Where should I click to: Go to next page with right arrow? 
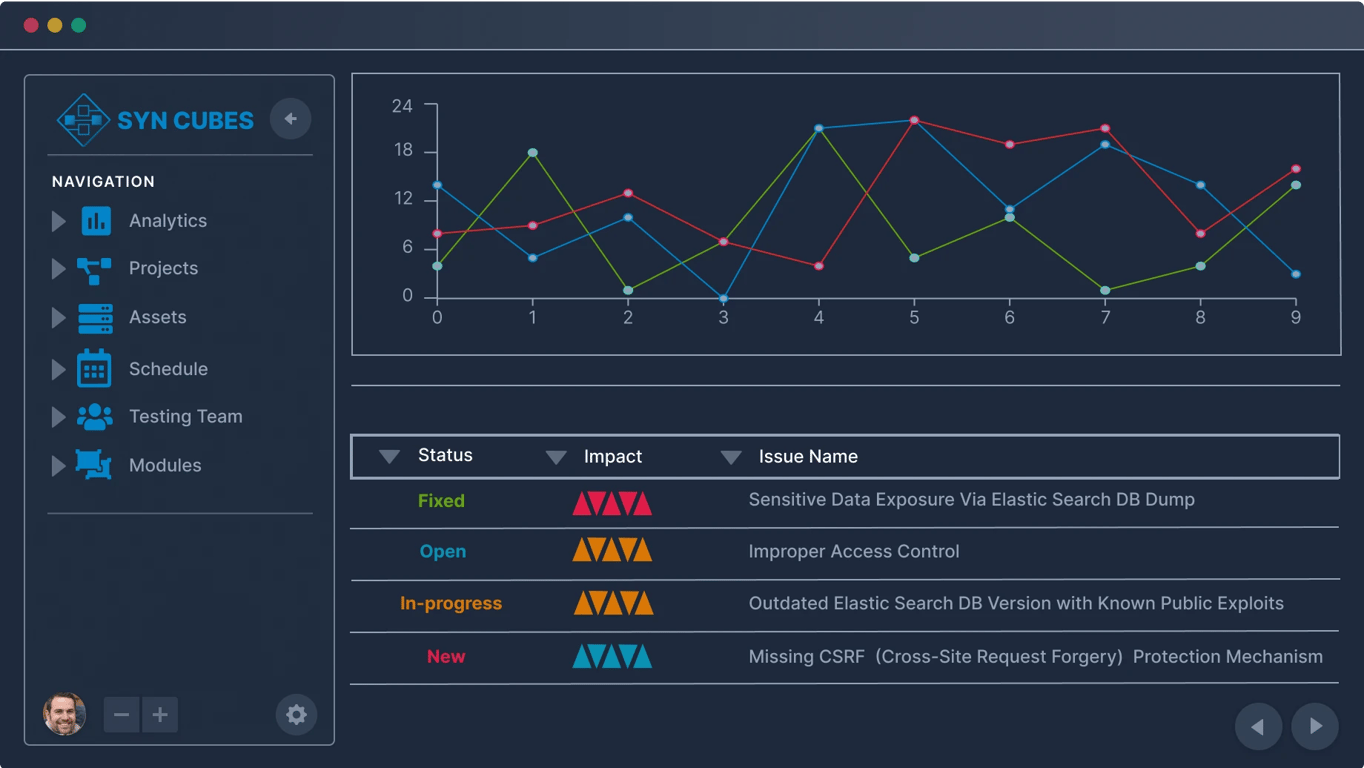tap(1315, 726)
